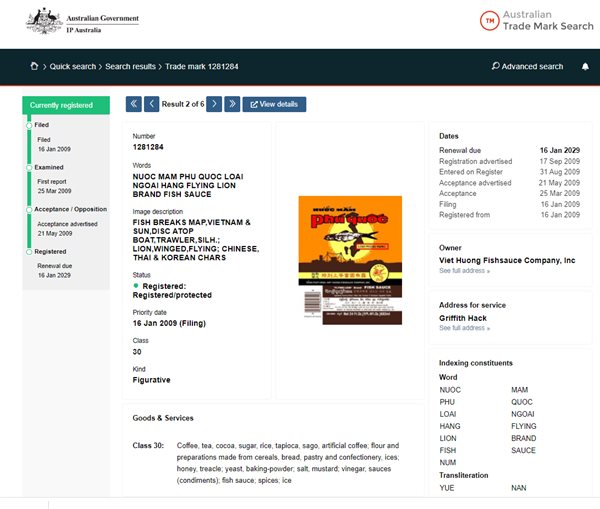This screenshot has width=600, height=509.
Task: Click the Currently registered status banner
Action: click(x=66, y=105)
